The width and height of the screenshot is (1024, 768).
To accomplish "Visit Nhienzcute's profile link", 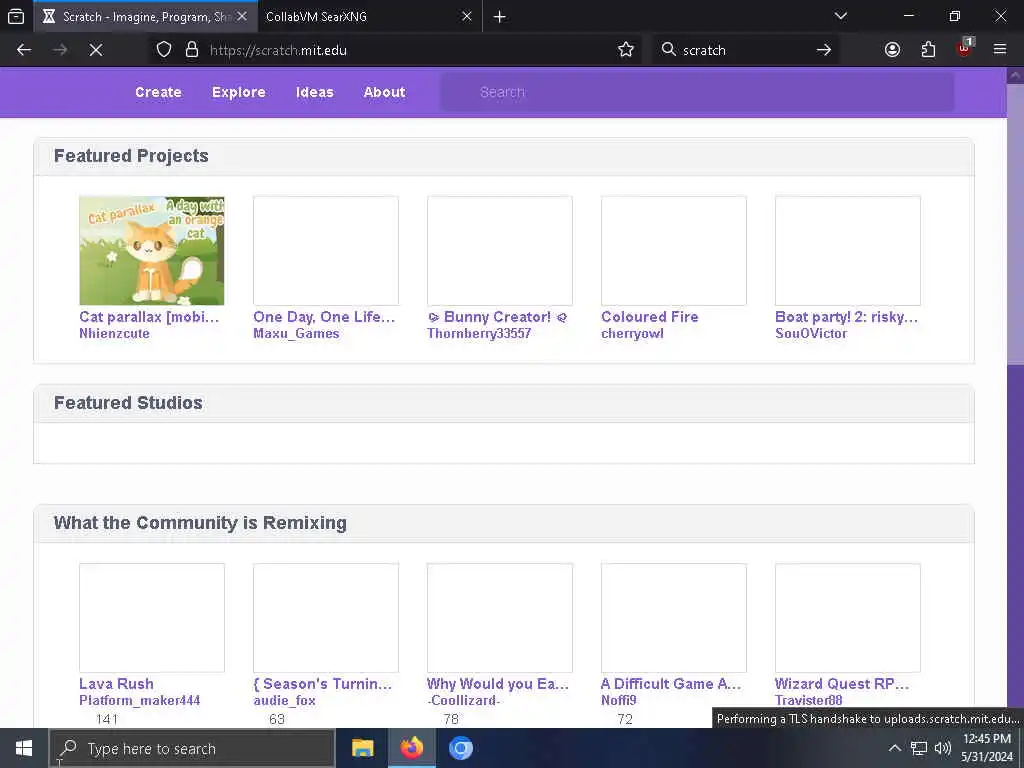I will click(x=114, y=333).
